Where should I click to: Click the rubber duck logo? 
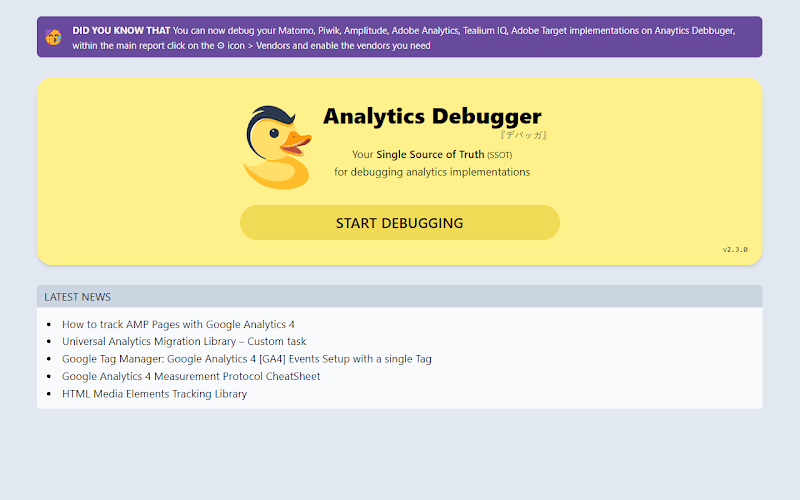(x=278, y=148)
